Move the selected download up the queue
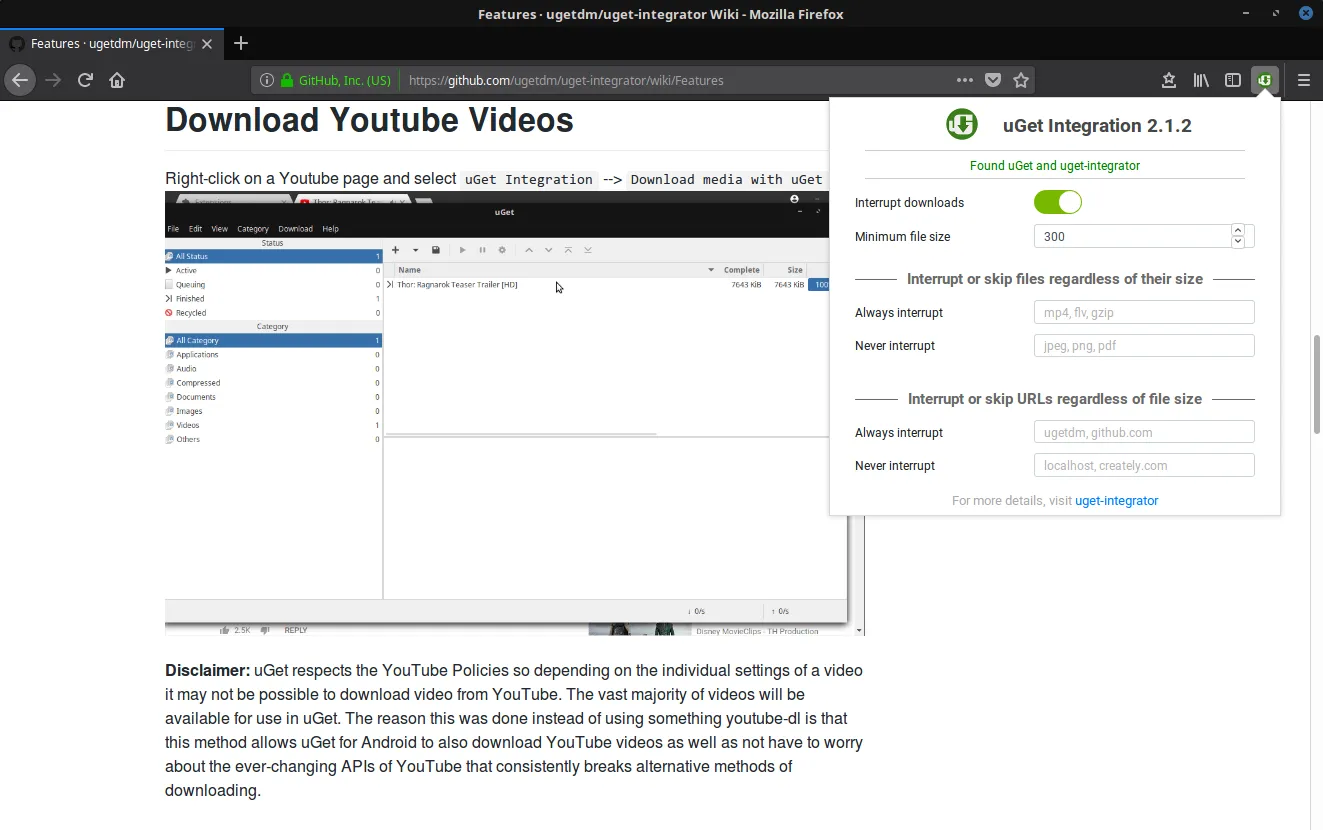Screen dimensions: 1323x830 530,250
